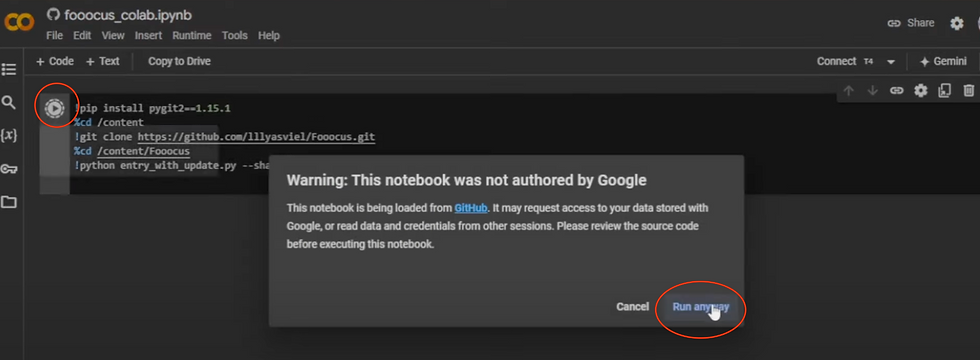Click Connect T4 button
Image resolution: width=980 pixels, height=360 pixels.
[845, 61]
